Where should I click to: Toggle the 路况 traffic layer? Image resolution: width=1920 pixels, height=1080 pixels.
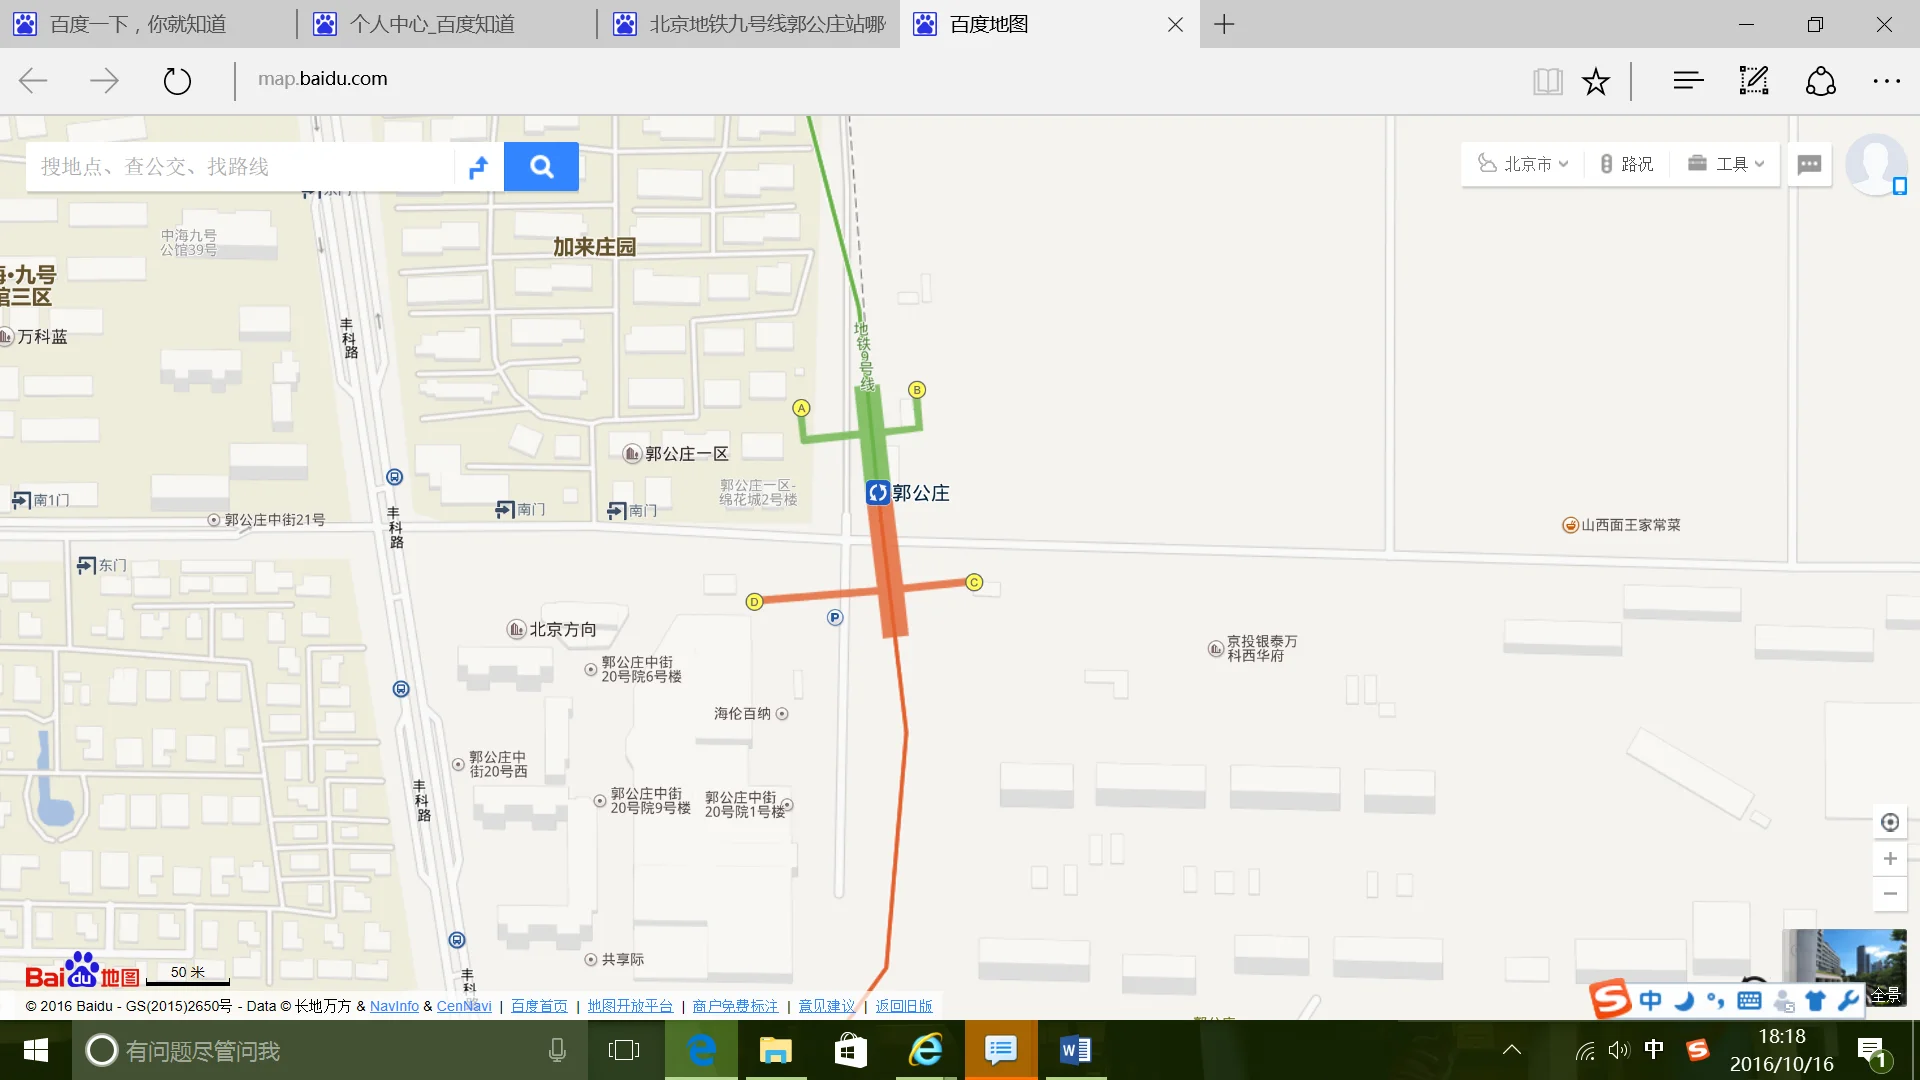(x=1626, y=164)
